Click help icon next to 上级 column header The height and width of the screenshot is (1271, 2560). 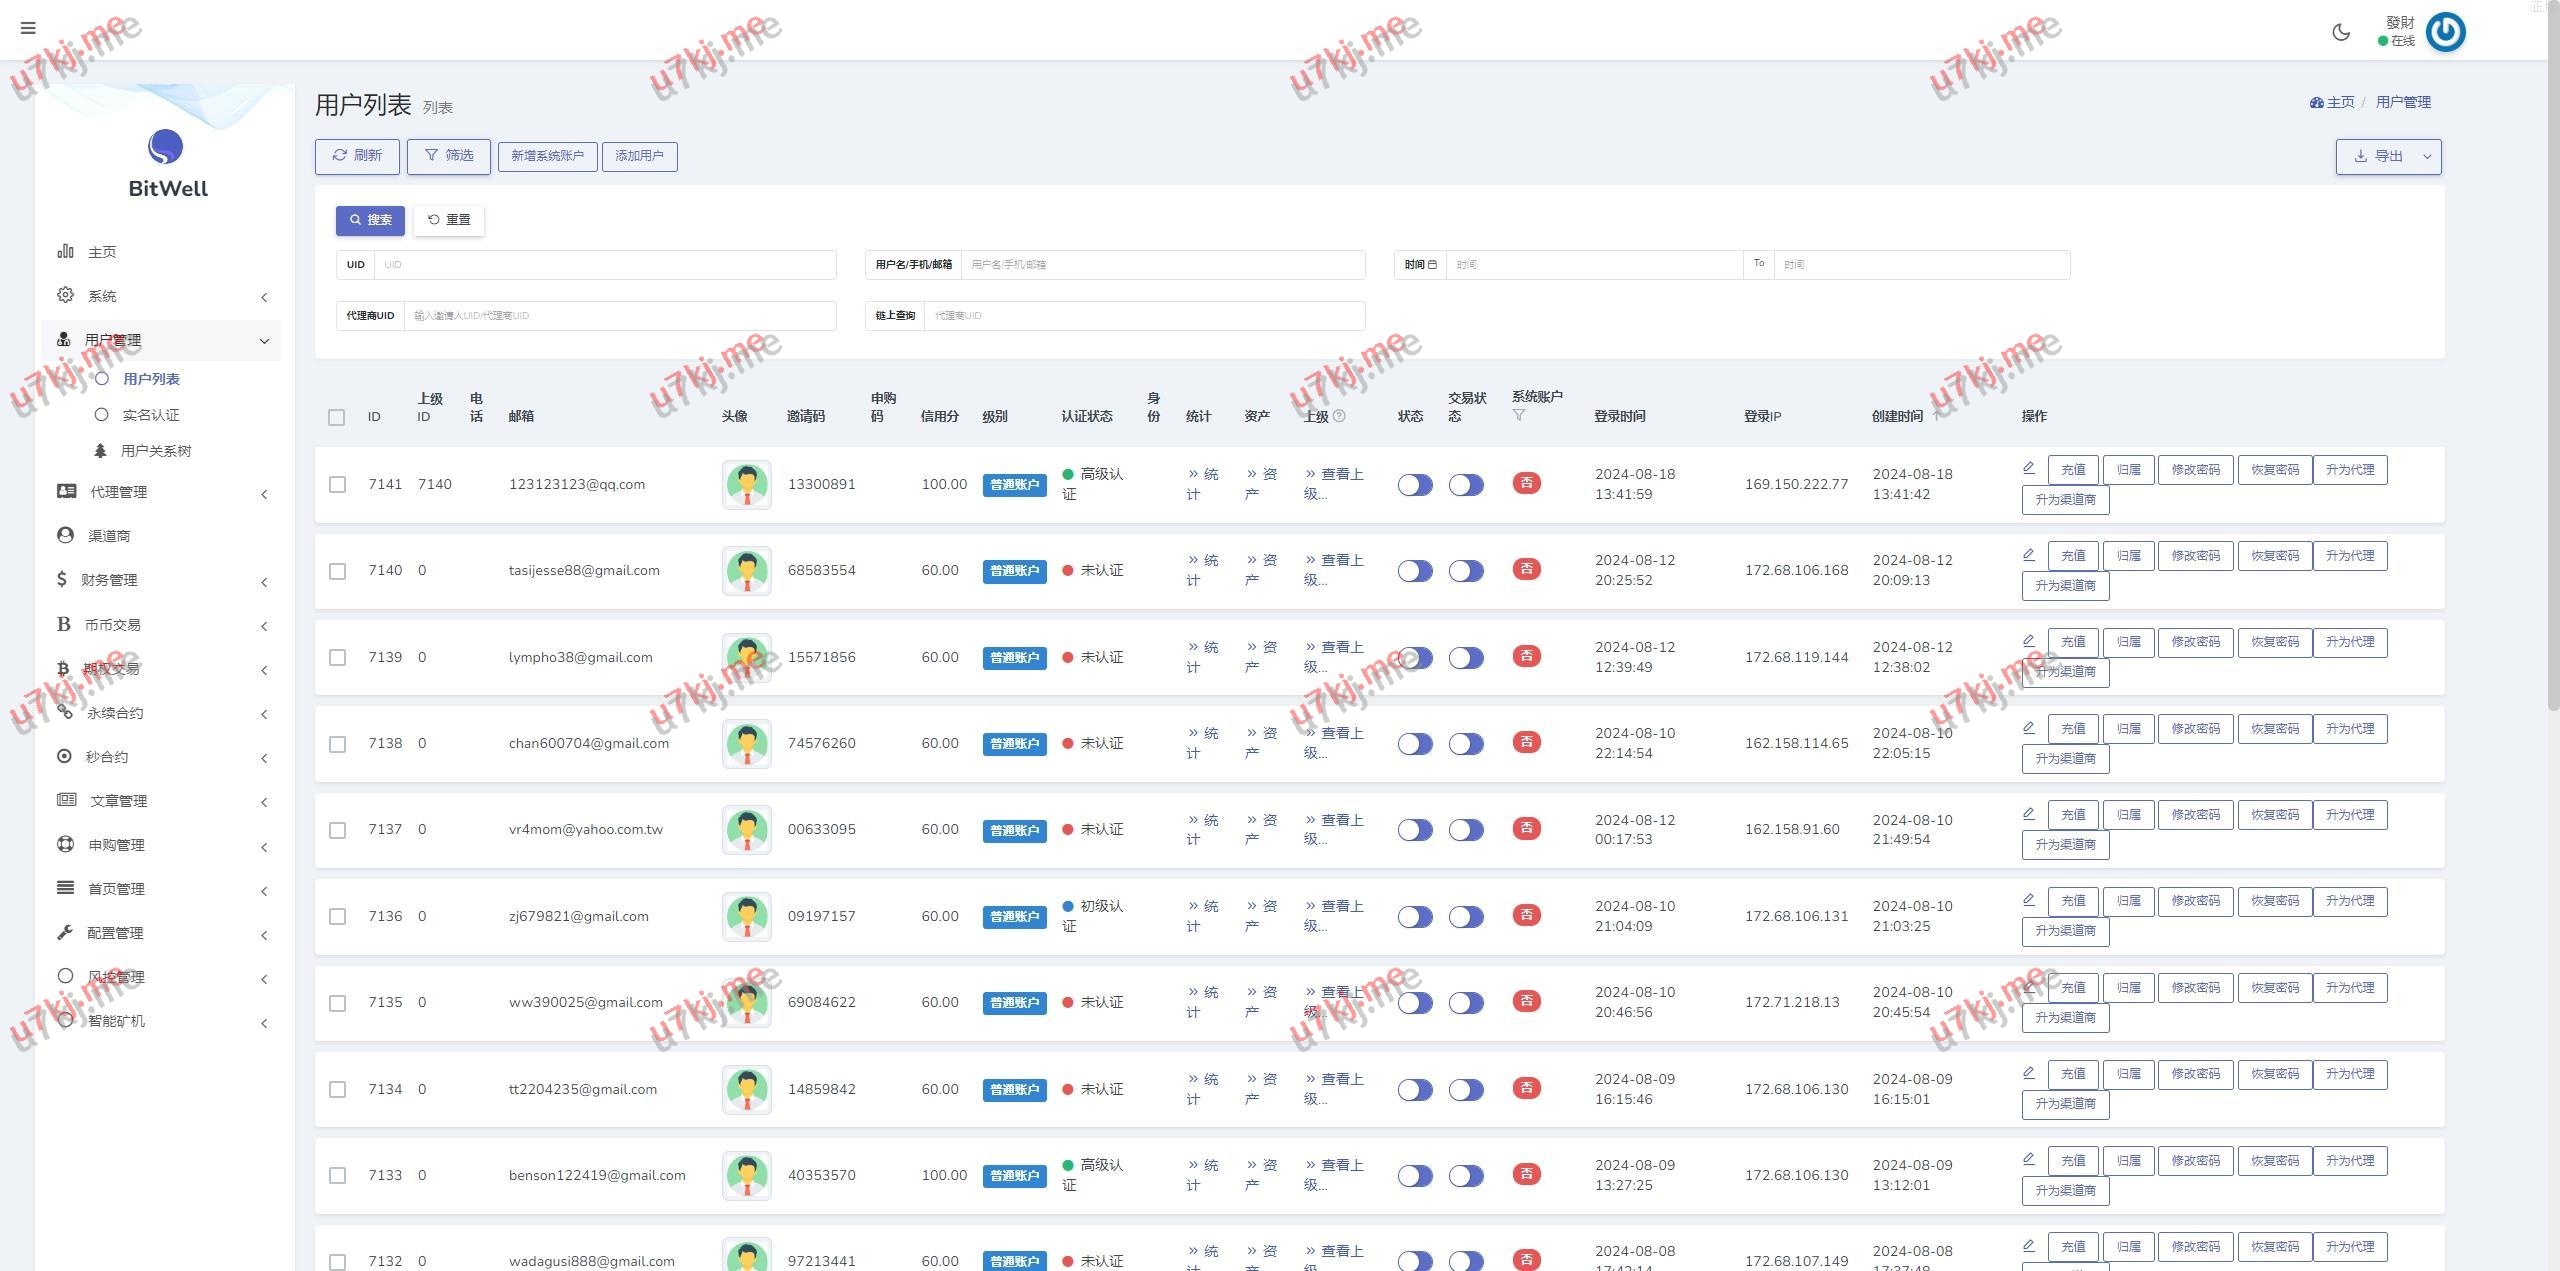(1339, 416)
